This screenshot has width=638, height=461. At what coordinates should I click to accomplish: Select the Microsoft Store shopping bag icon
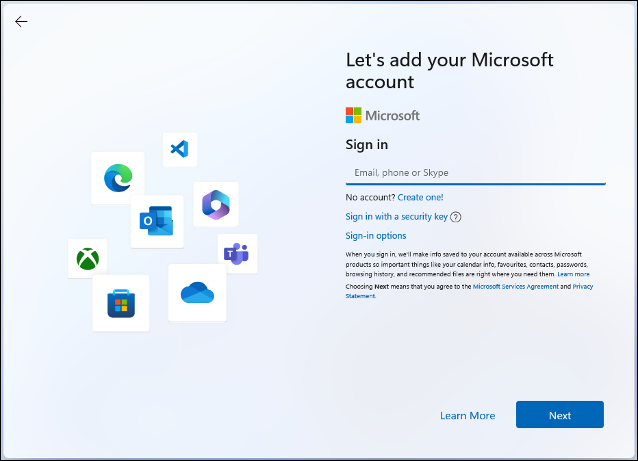pos(121,302)
